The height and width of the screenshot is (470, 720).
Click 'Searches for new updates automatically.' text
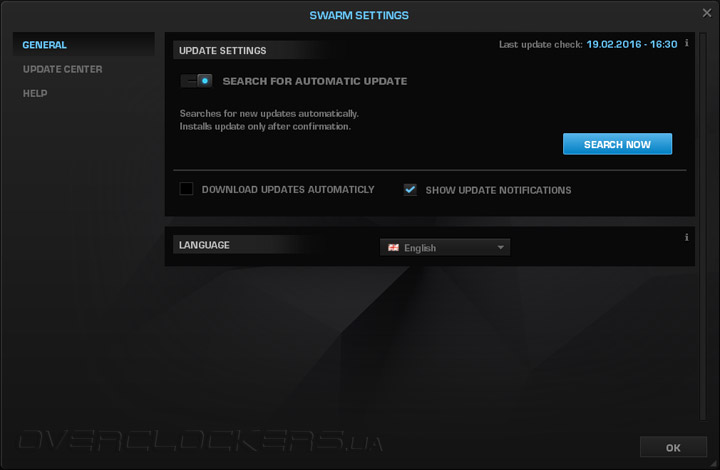[269, 113]
